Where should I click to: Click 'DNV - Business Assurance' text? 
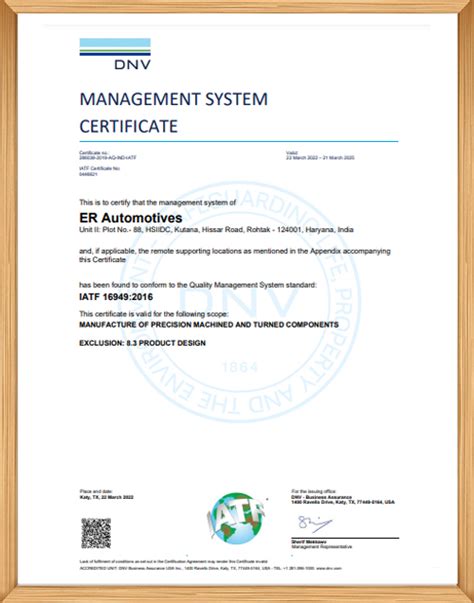[x=321, y=497]
